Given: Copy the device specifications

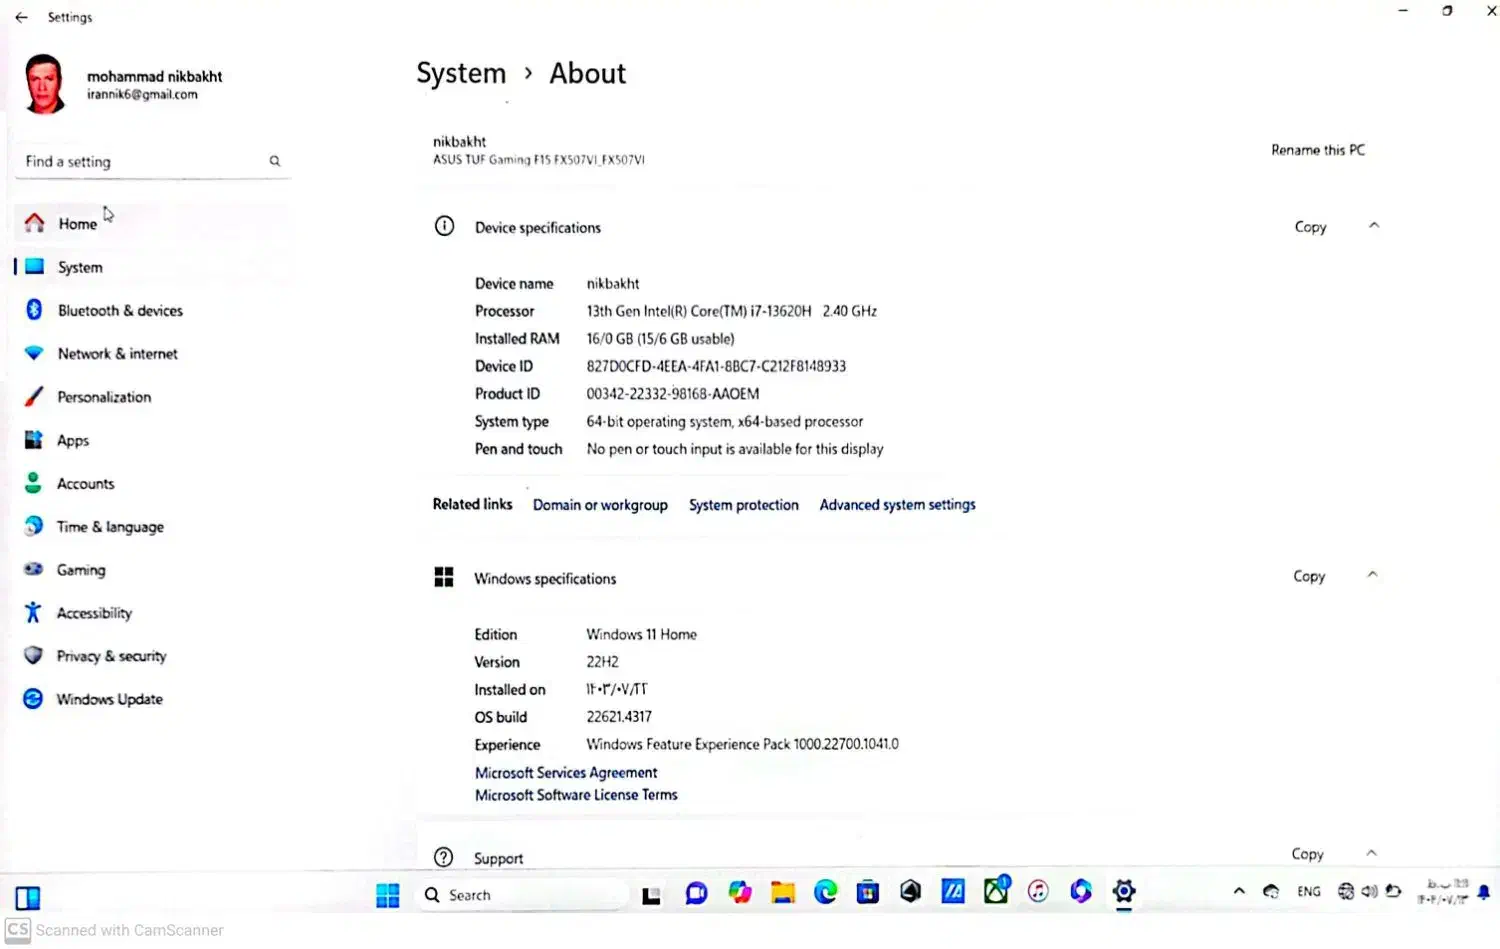Looking at the screenshot, I should (1310, 227).
